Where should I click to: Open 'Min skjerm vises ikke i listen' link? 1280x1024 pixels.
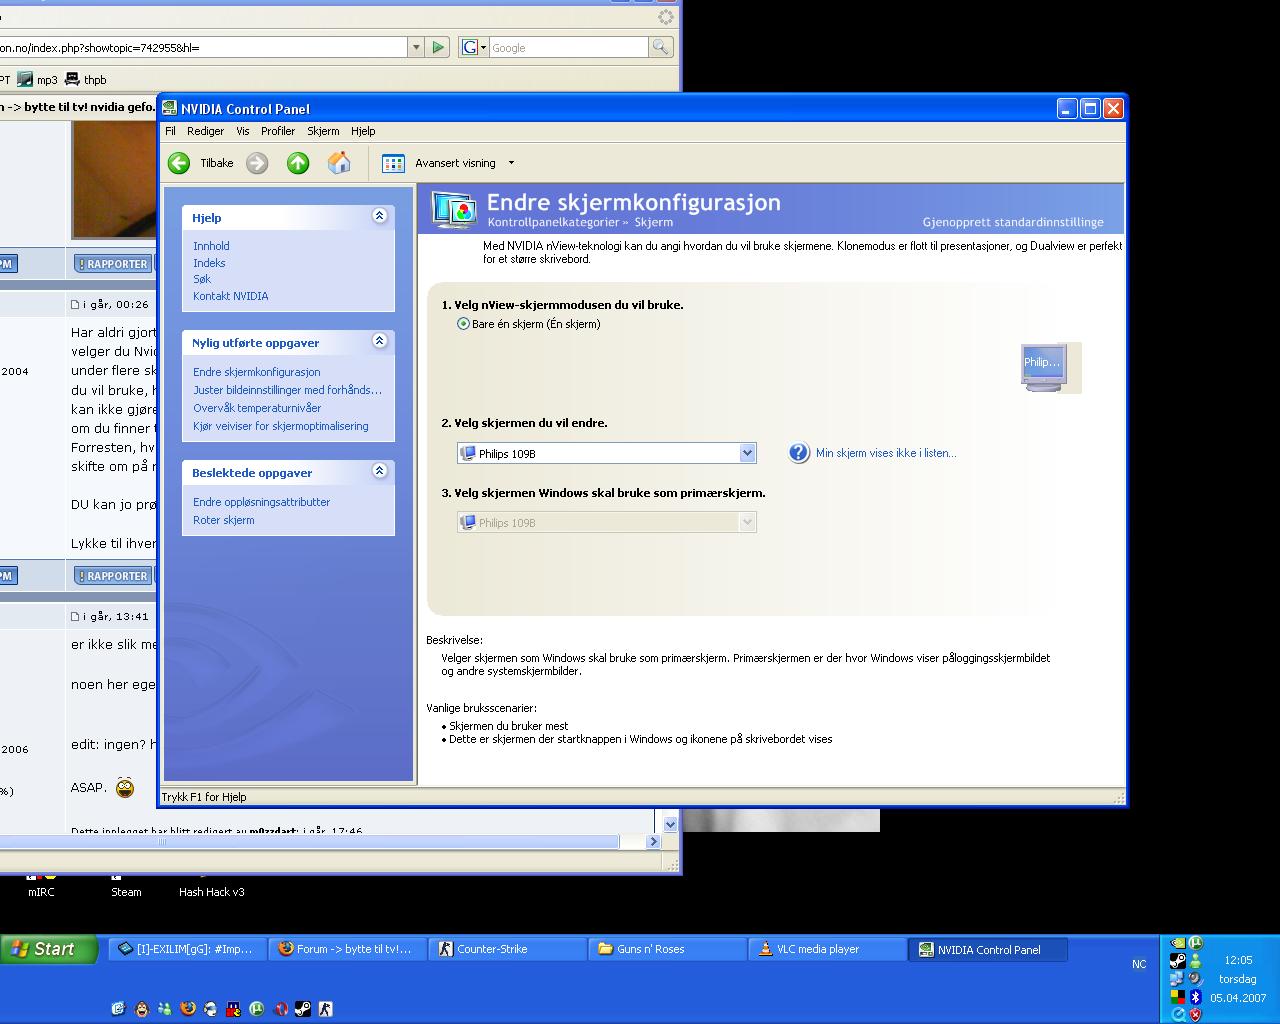(x=886, y=453)
